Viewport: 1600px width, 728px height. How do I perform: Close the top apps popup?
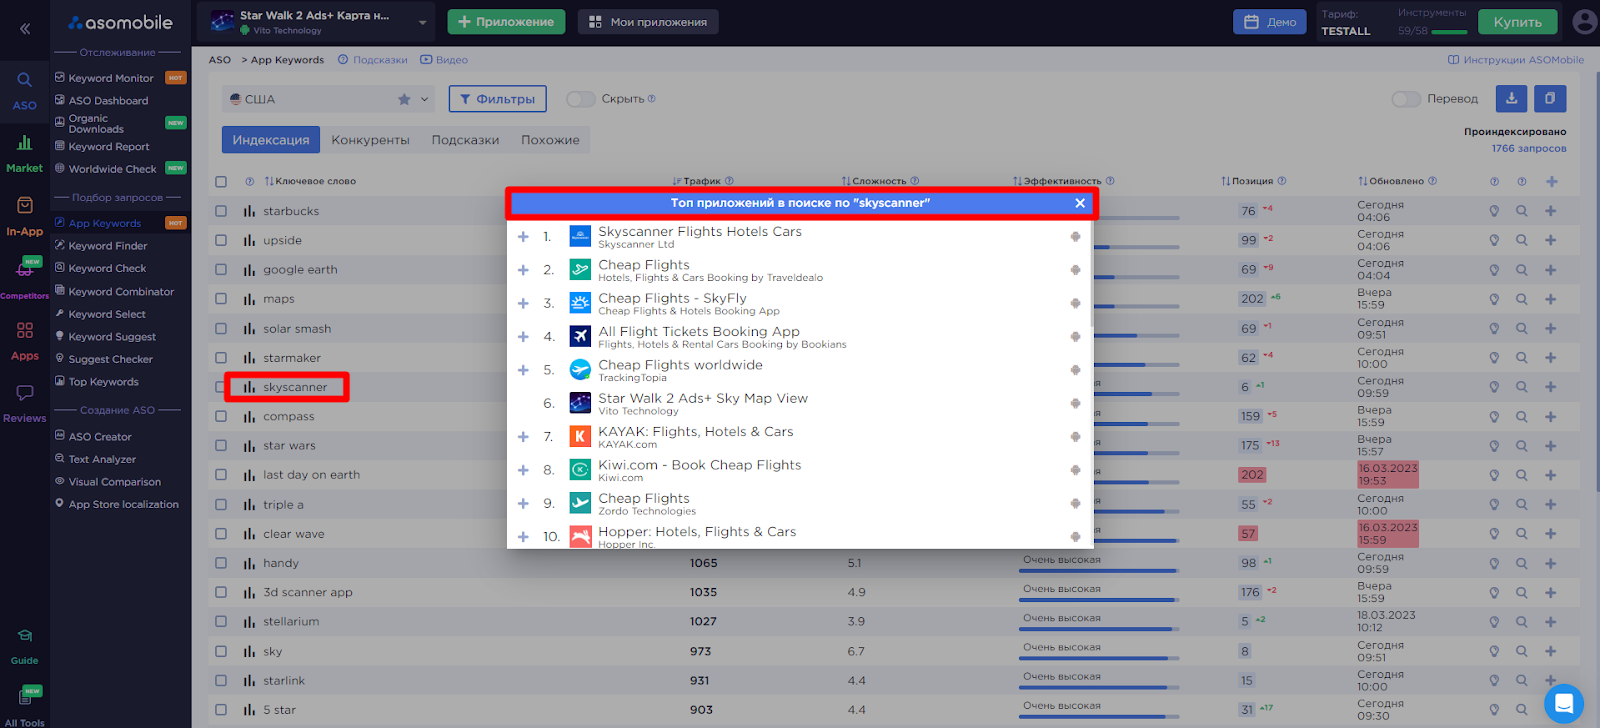1080,203
